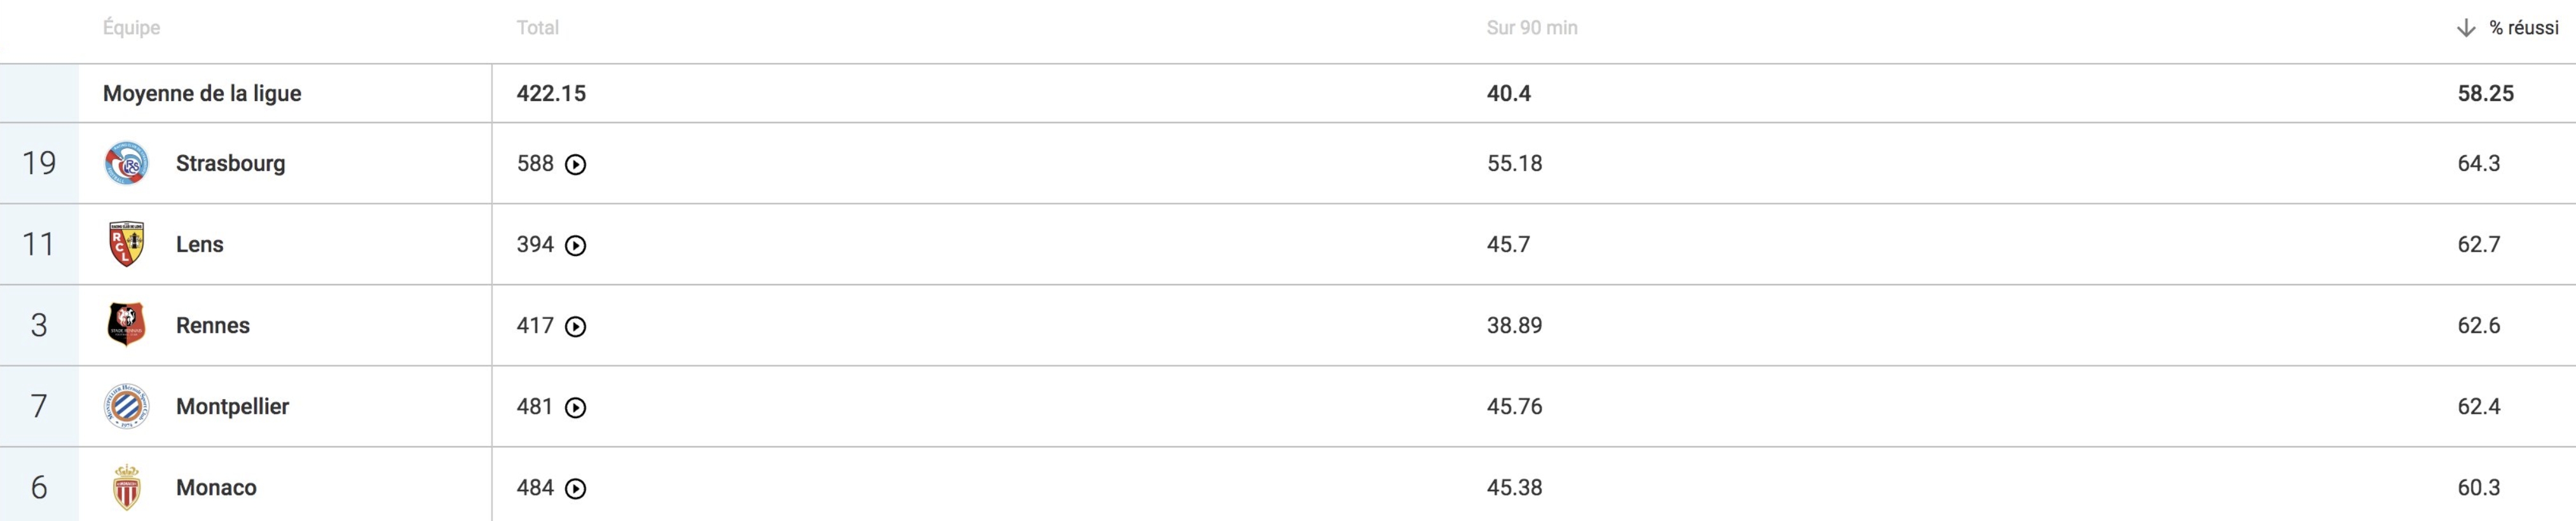The image size is (2576, 521).
Task: Sort table by Équipe column header
Action: click(132, 28)
